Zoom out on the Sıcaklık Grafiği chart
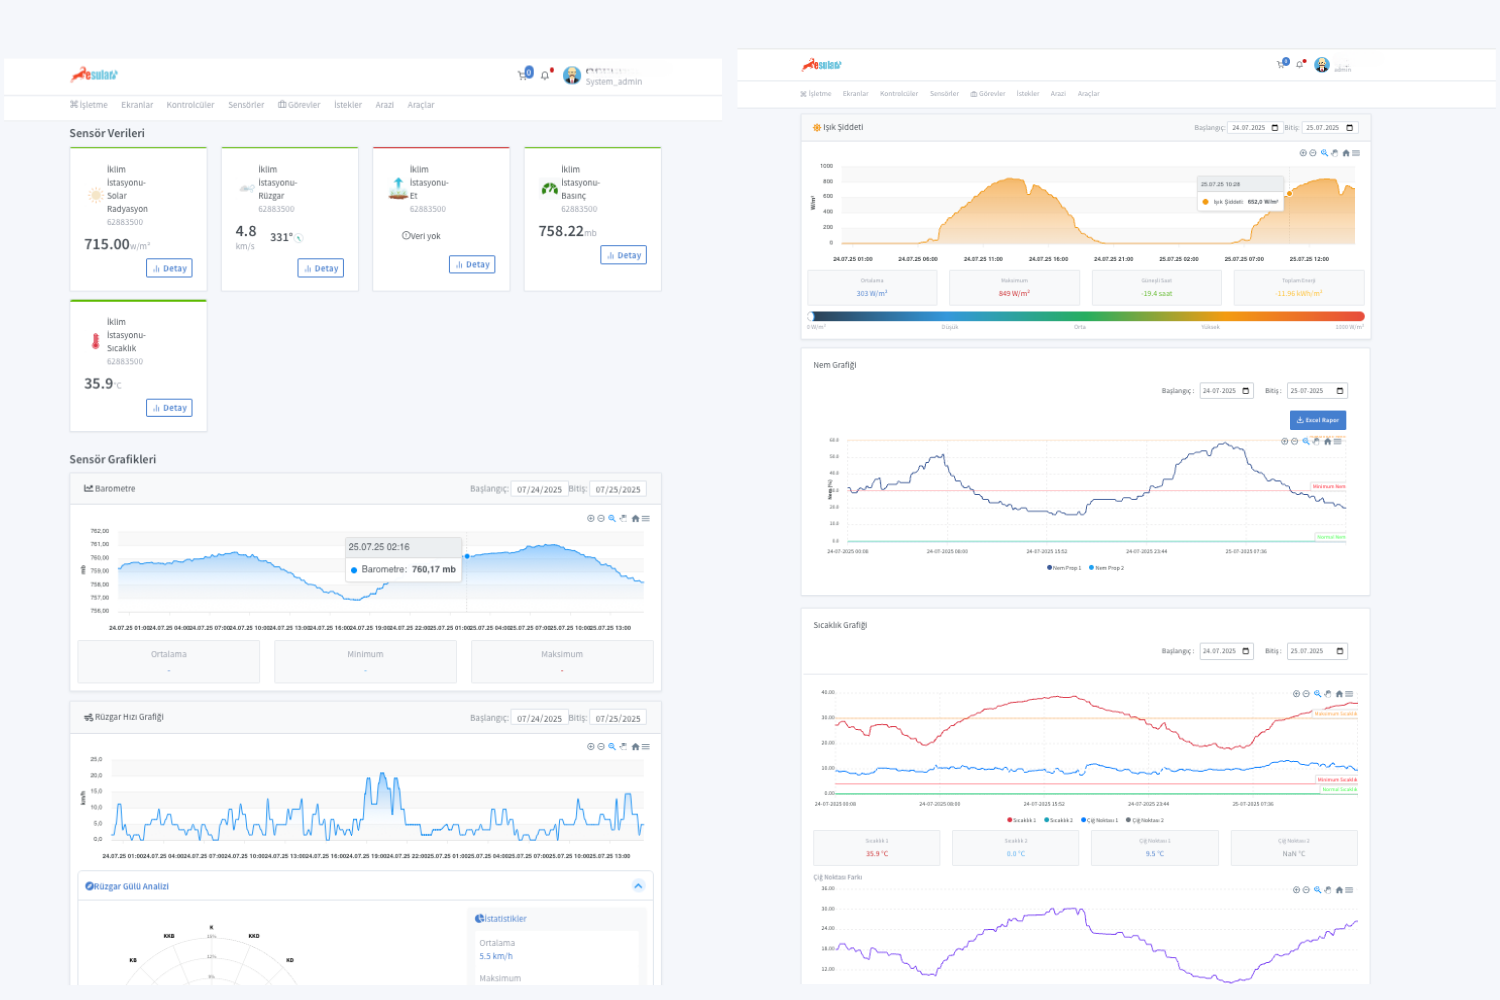1500x1000 pixels. (1306, 693)
